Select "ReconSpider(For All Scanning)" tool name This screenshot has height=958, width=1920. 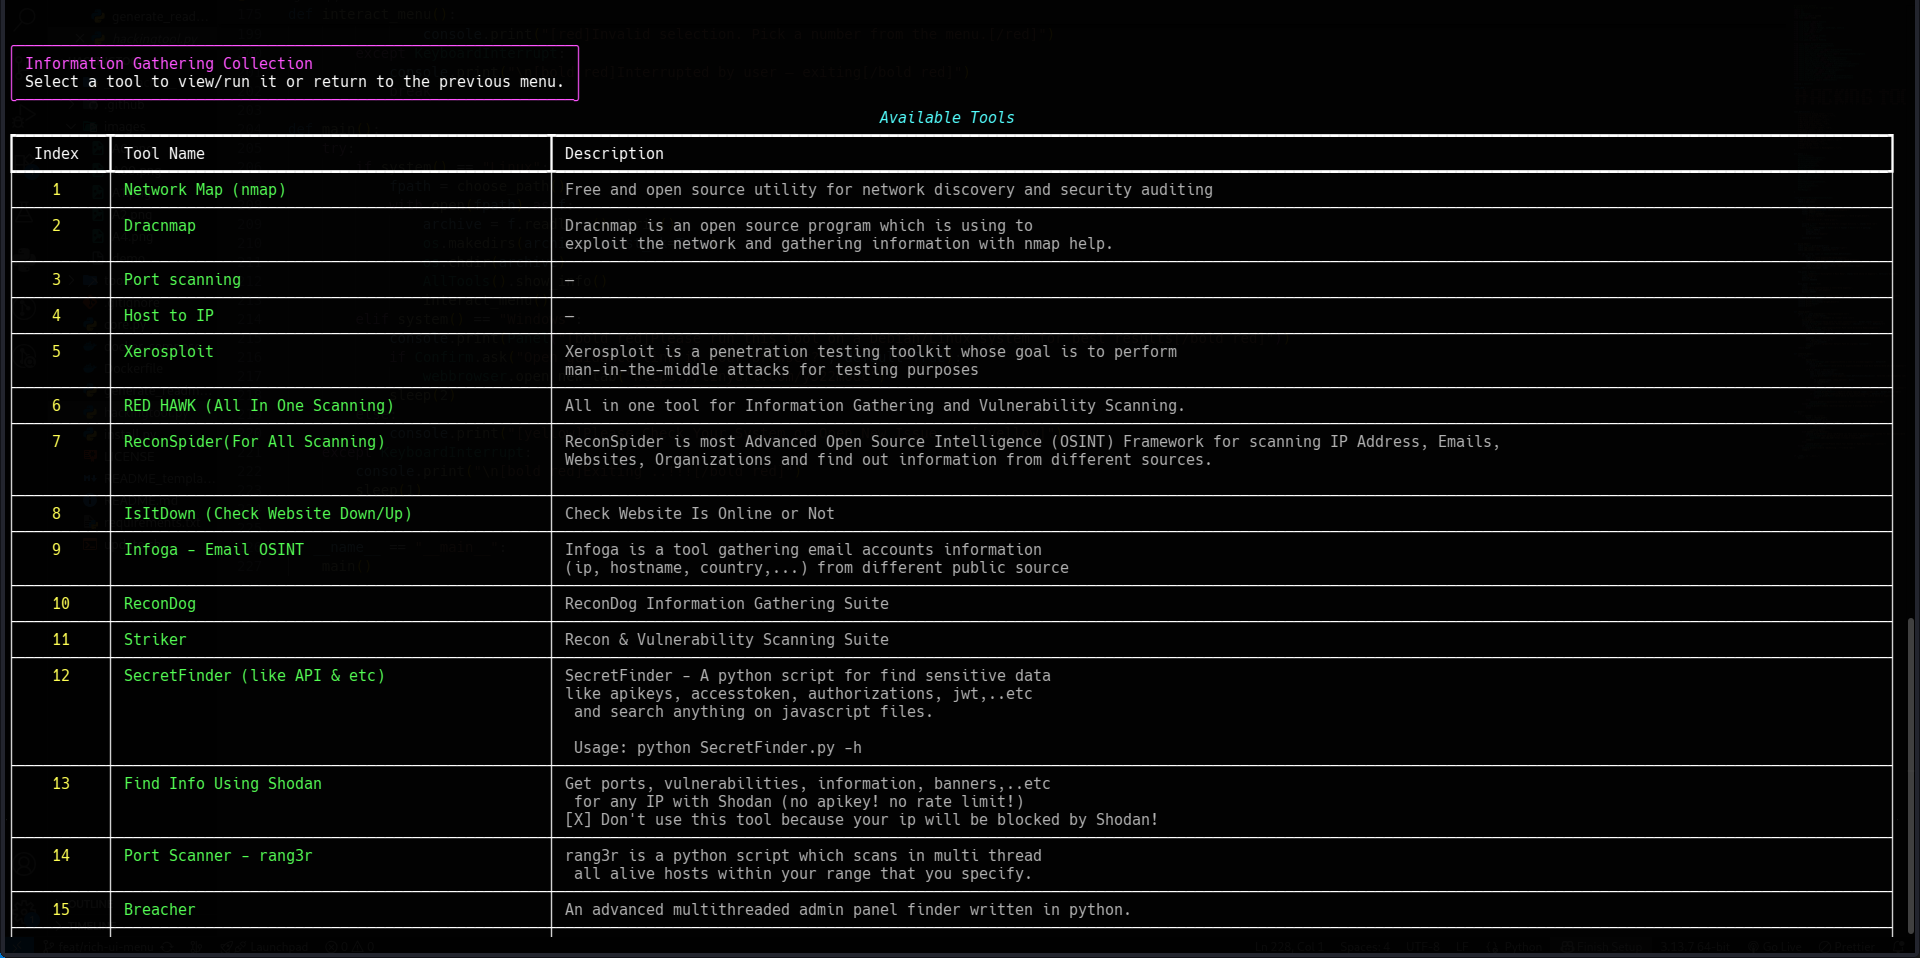pos(254,442)
